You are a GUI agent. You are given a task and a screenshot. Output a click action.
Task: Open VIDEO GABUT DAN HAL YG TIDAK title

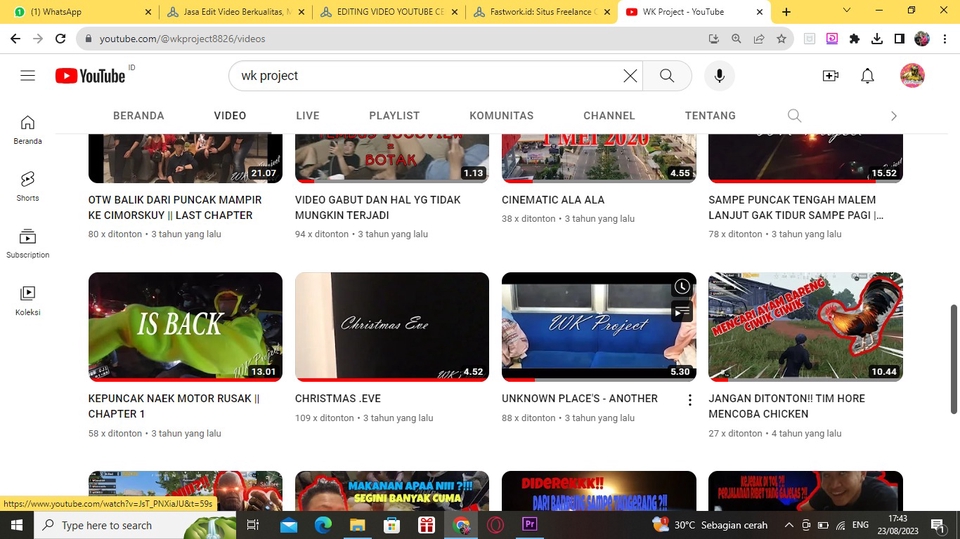pos(378,207)
